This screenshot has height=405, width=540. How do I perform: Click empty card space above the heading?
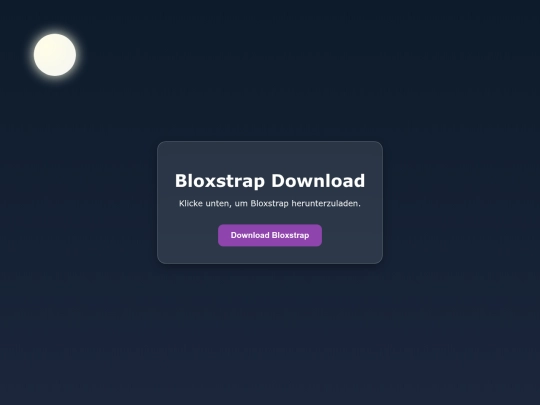270,157
